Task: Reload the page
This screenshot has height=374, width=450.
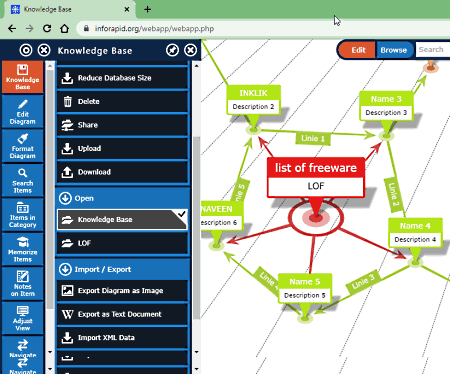Action: click(47, 29)
